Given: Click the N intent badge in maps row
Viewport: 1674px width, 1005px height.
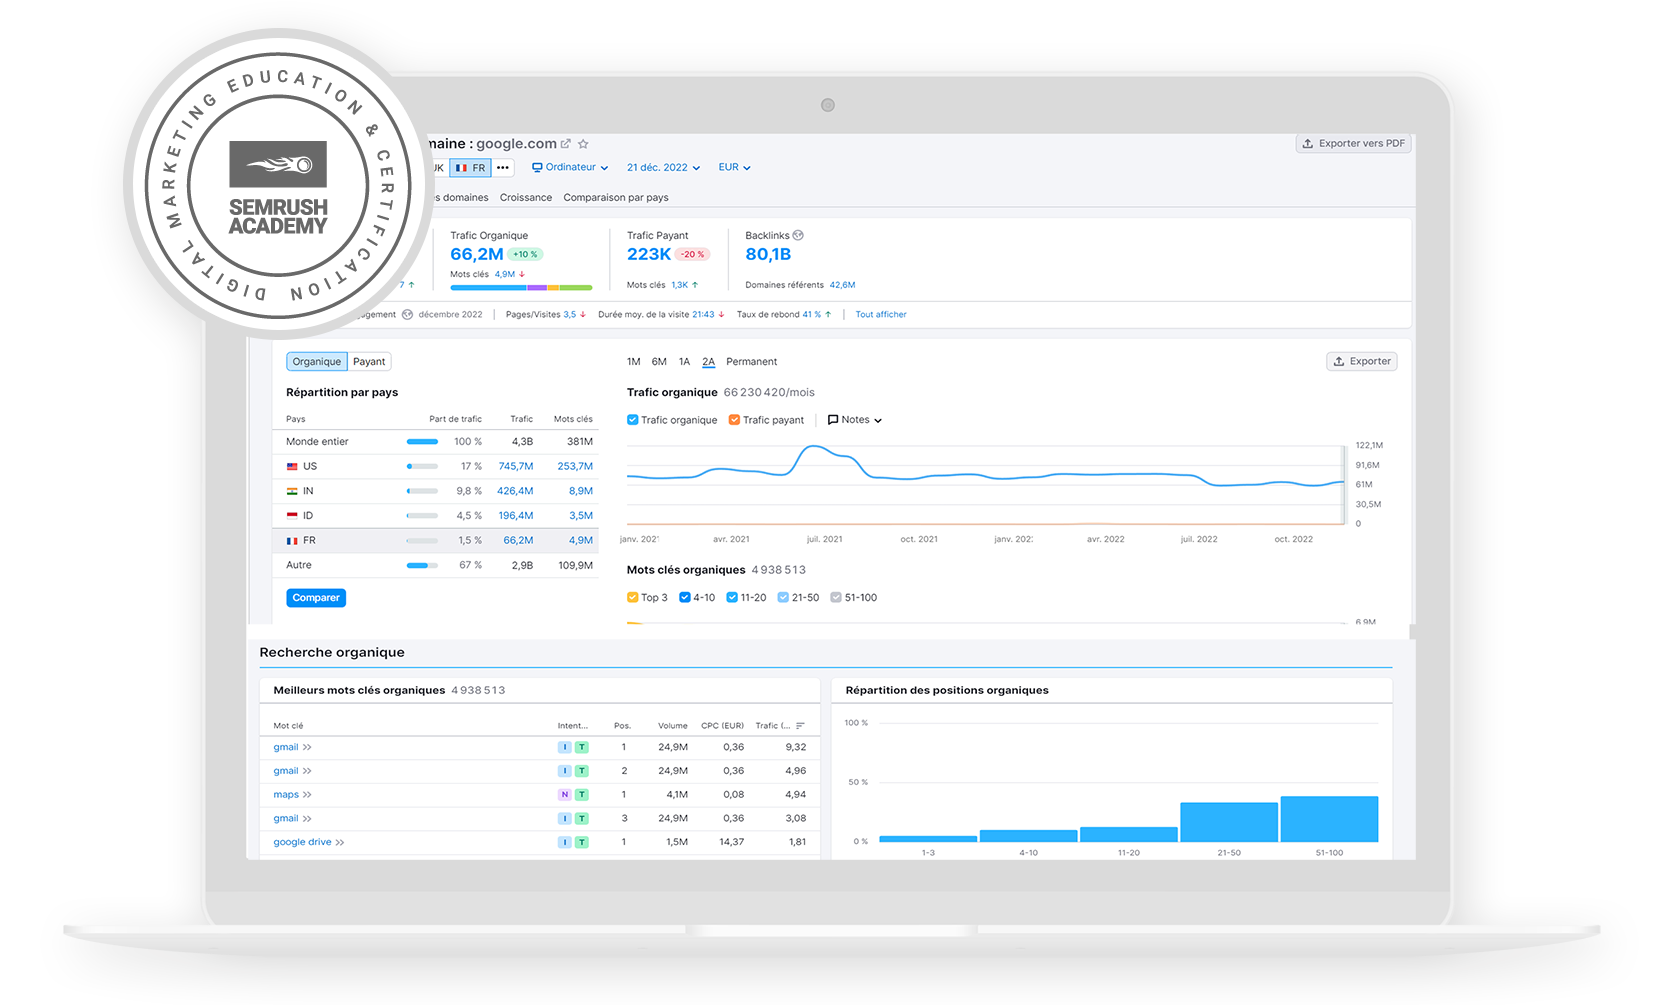Looking at the screenshot, I should (565, 795).
